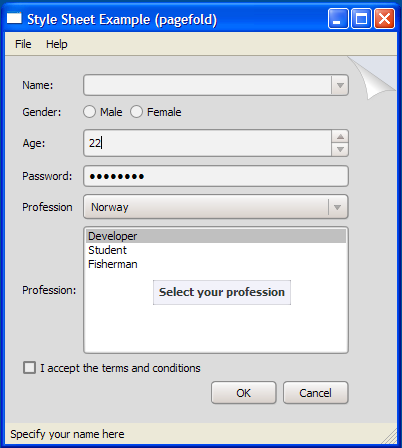Decrease age with the down arrow

[x=340, y=149]
